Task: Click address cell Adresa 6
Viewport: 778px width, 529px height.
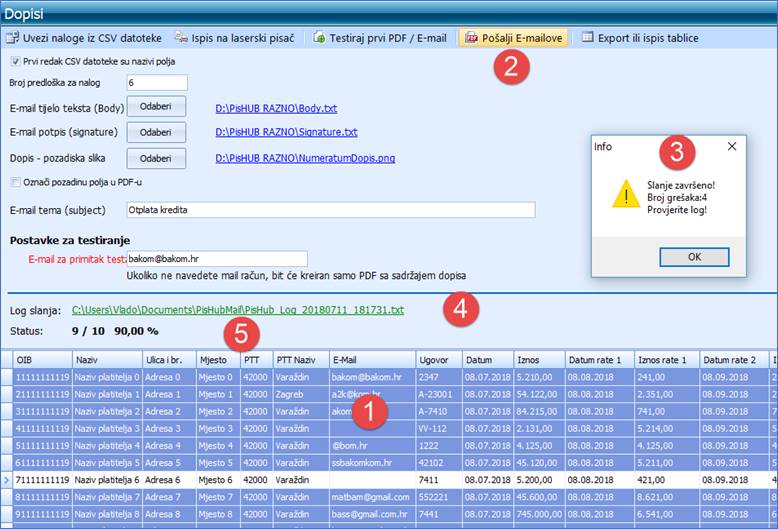Action: tap(169, 480)
